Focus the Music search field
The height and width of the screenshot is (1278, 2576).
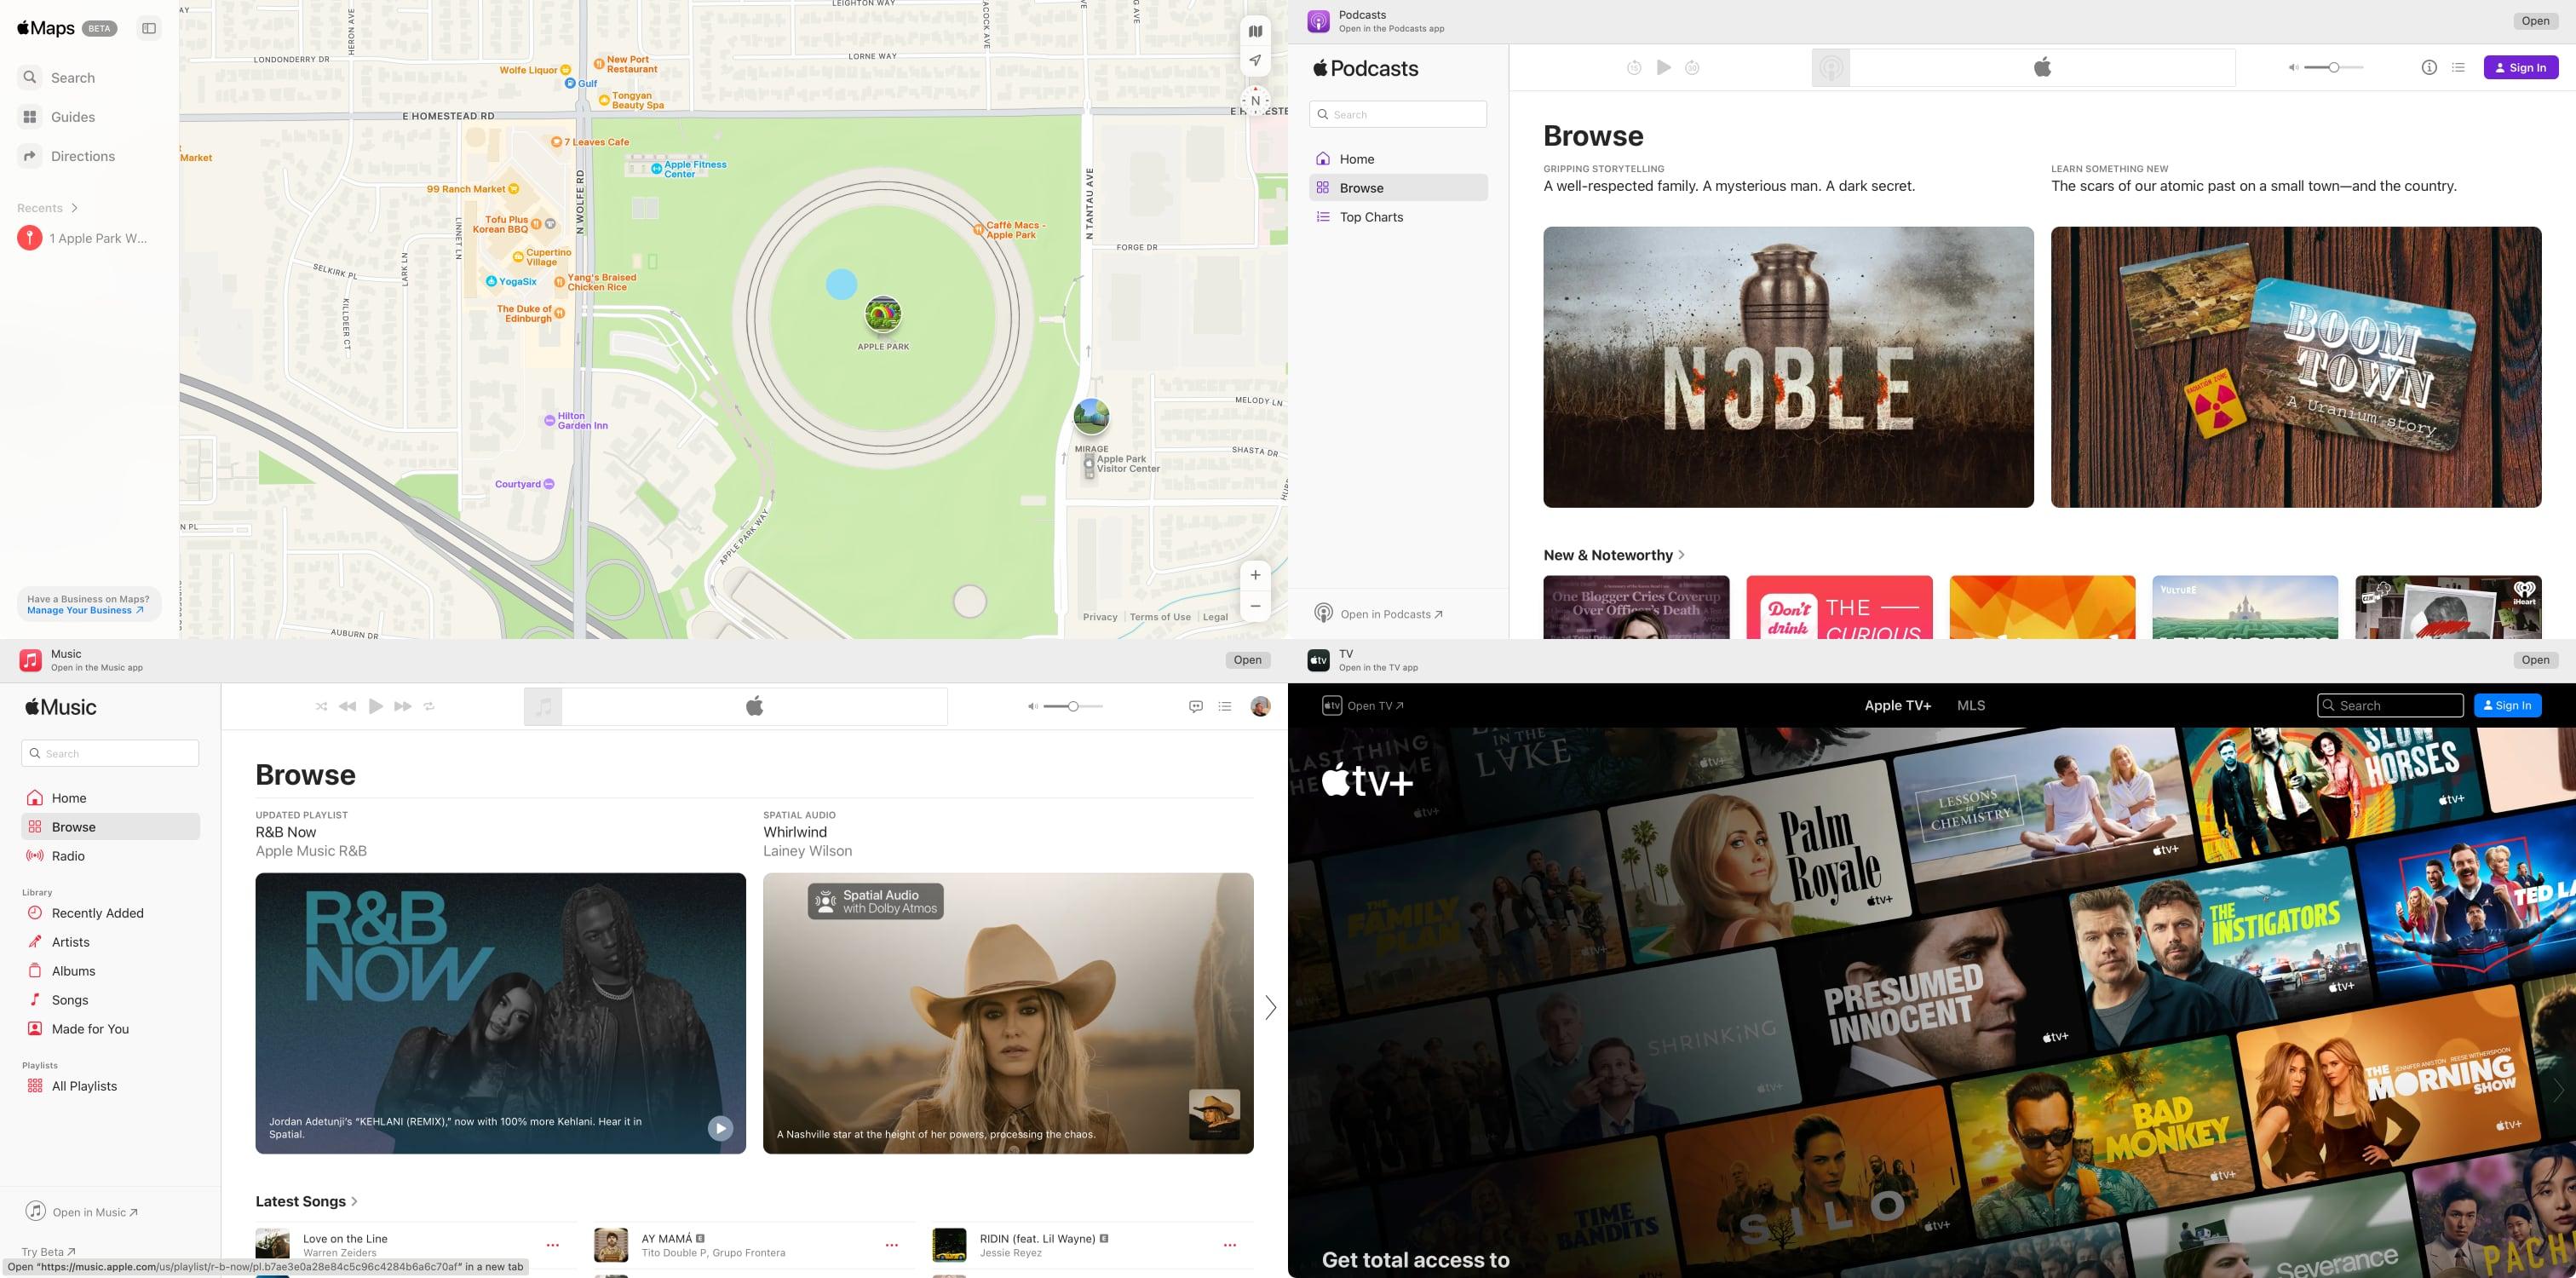pyautogui.click(x=110, y=753)
